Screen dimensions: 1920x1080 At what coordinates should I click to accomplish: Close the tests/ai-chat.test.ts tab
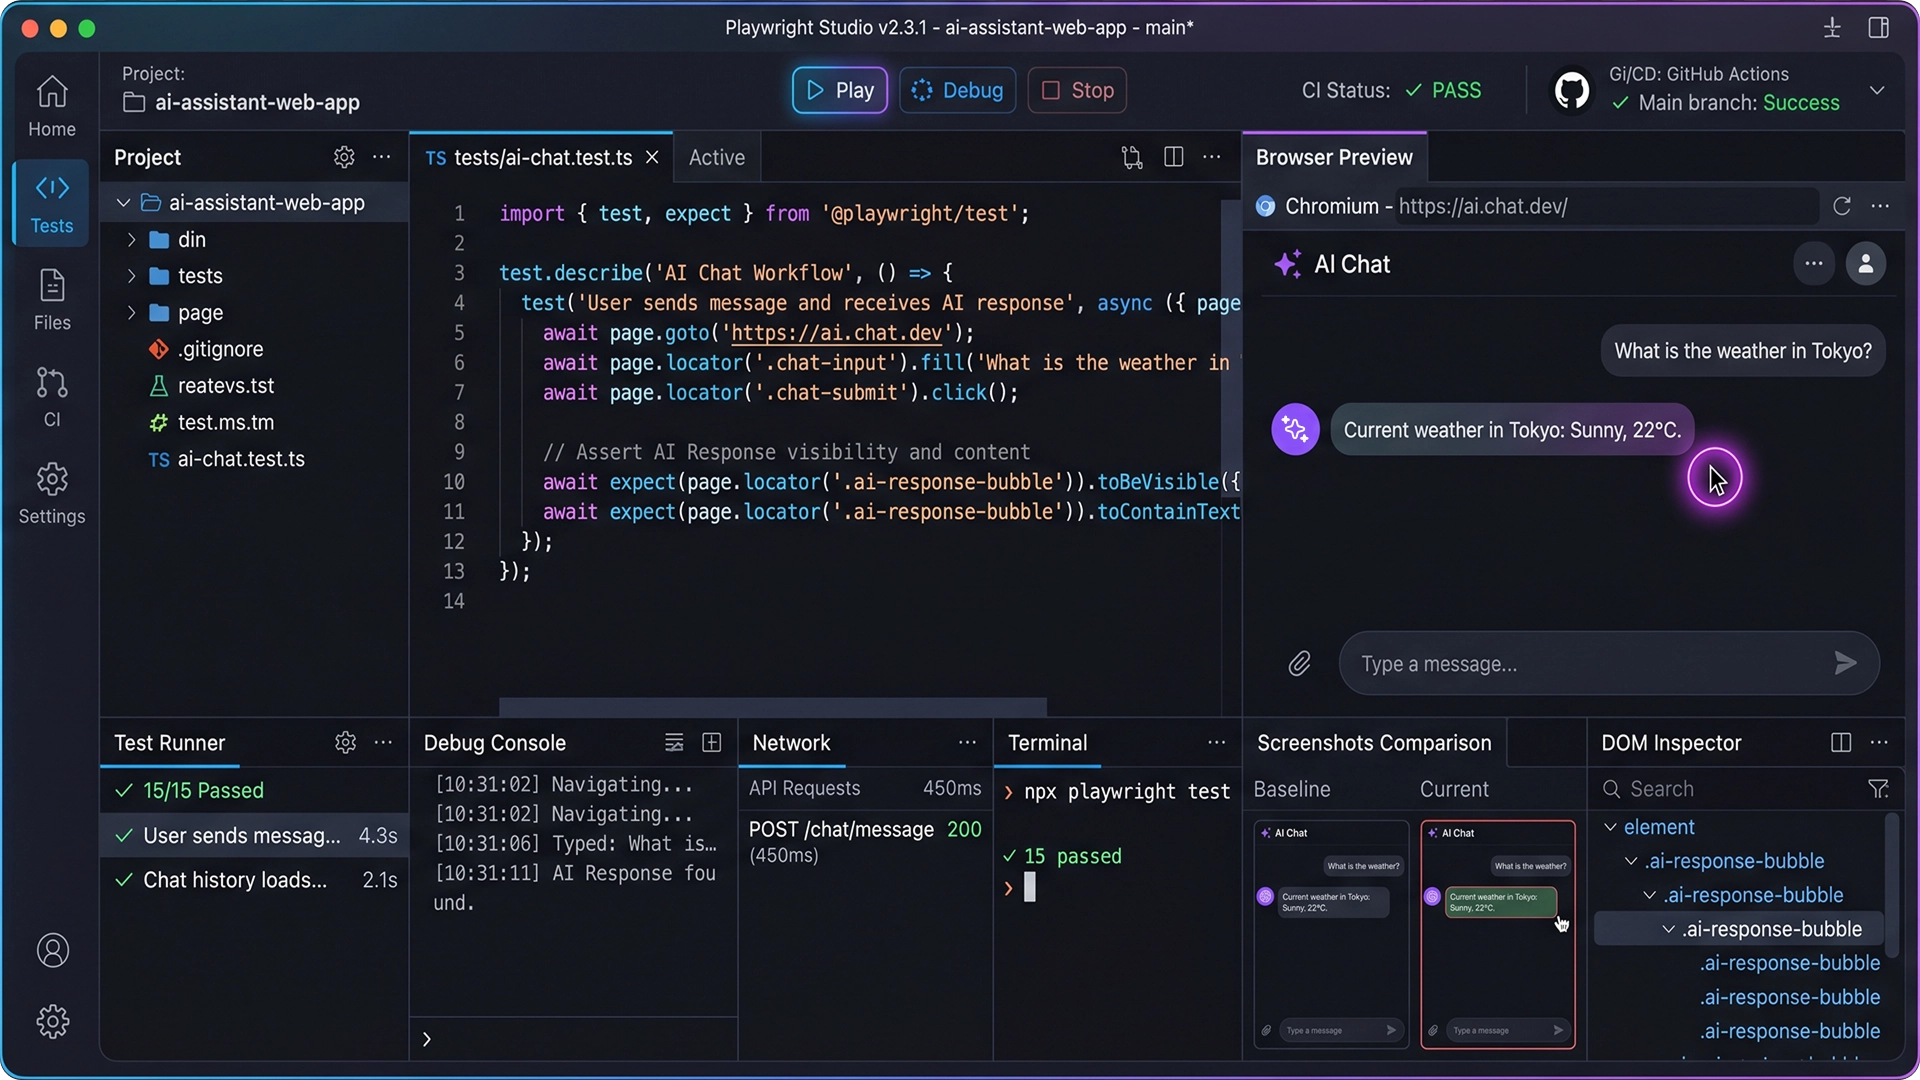(x=652, y=157)
